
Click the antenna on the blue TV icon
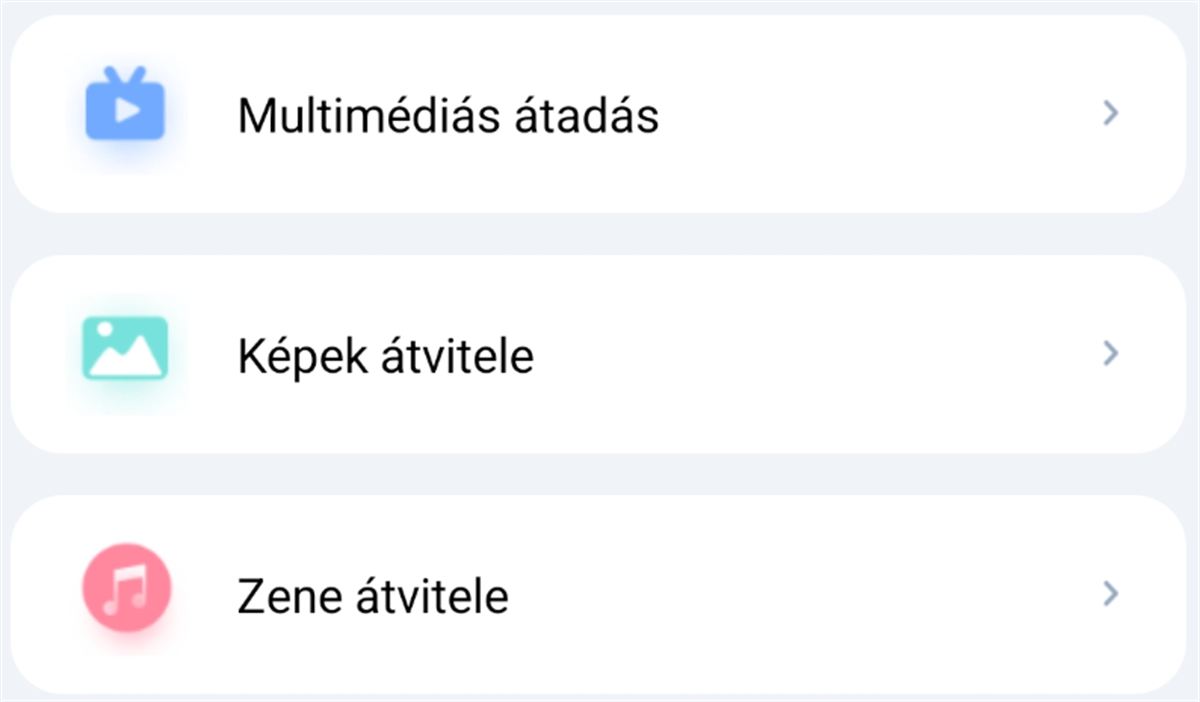point(125,76)
